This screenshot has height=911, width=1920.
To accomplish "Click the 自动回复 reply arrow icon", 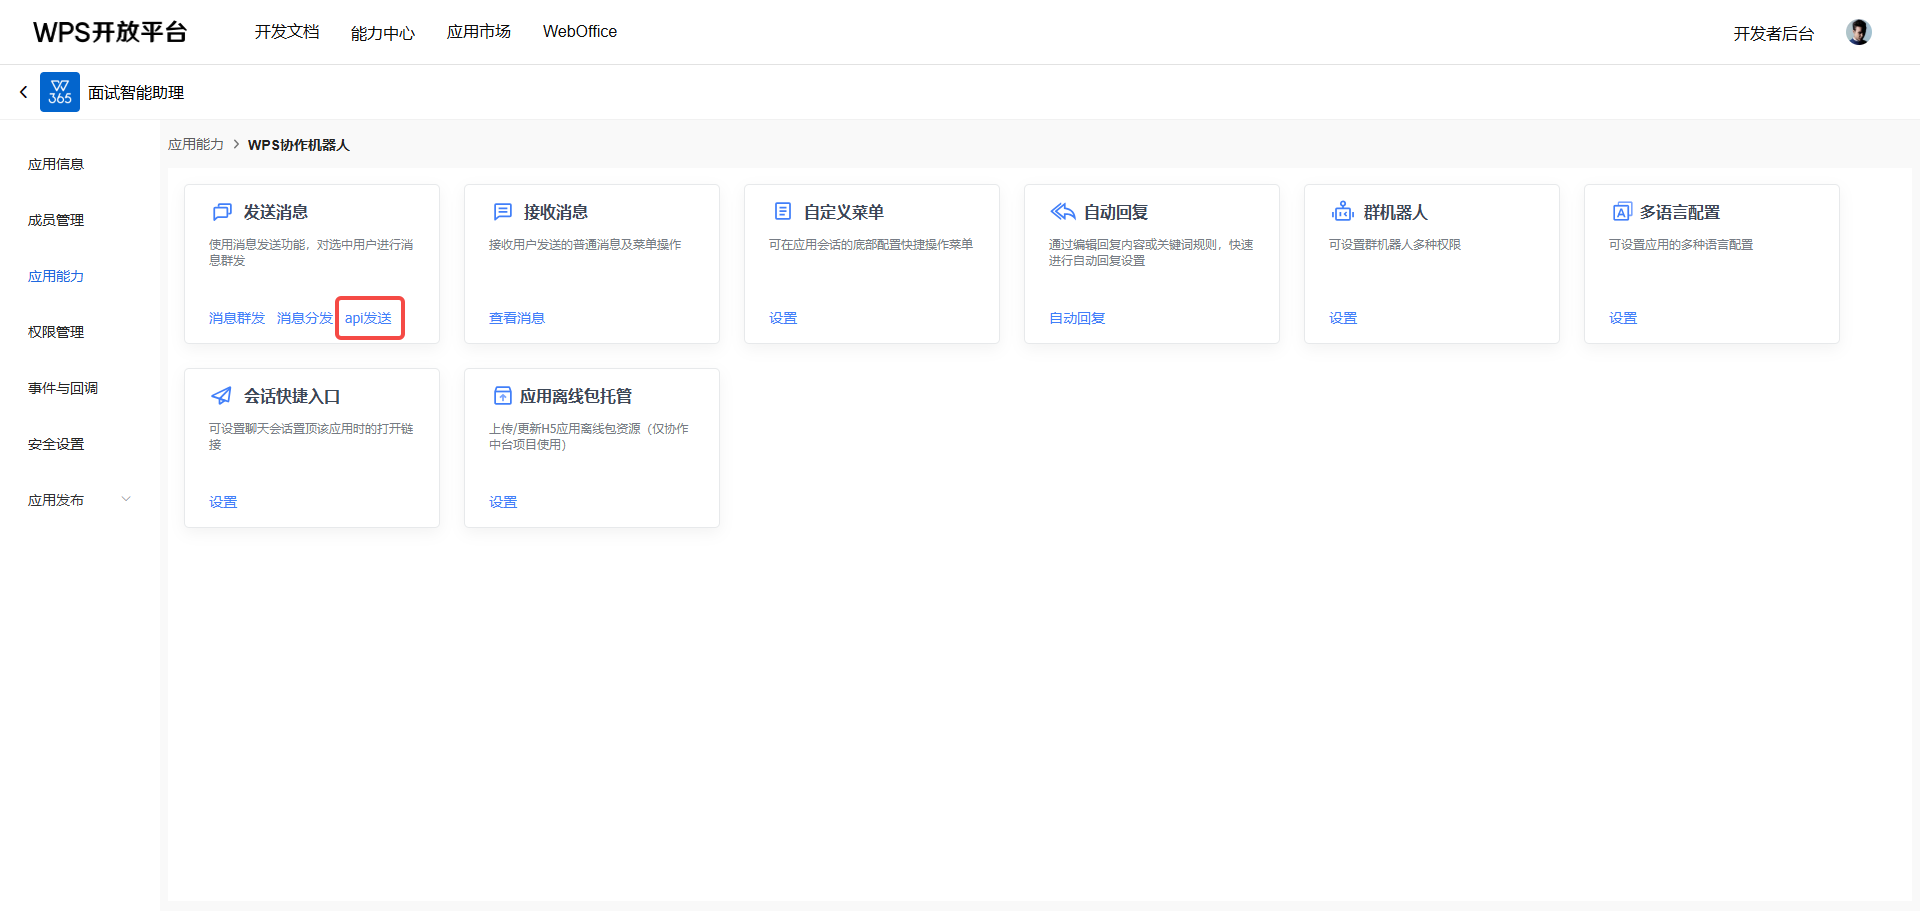I will 1062,211.
